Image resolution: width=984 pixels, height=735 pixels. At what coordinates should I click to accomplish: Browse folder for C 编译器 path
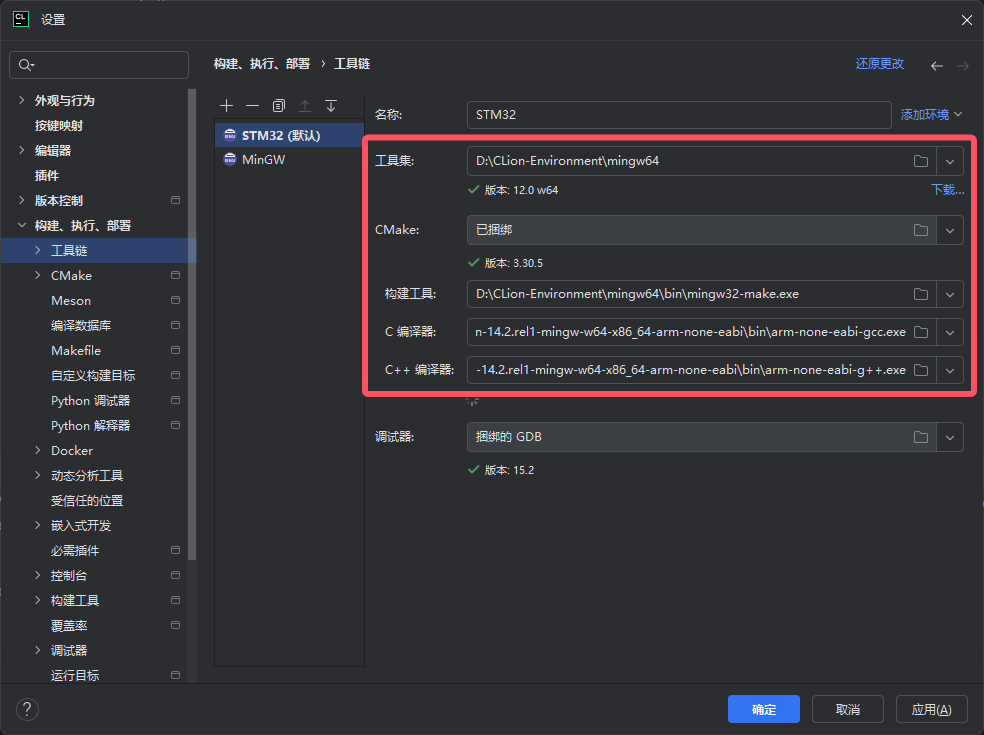coord(921,332)
